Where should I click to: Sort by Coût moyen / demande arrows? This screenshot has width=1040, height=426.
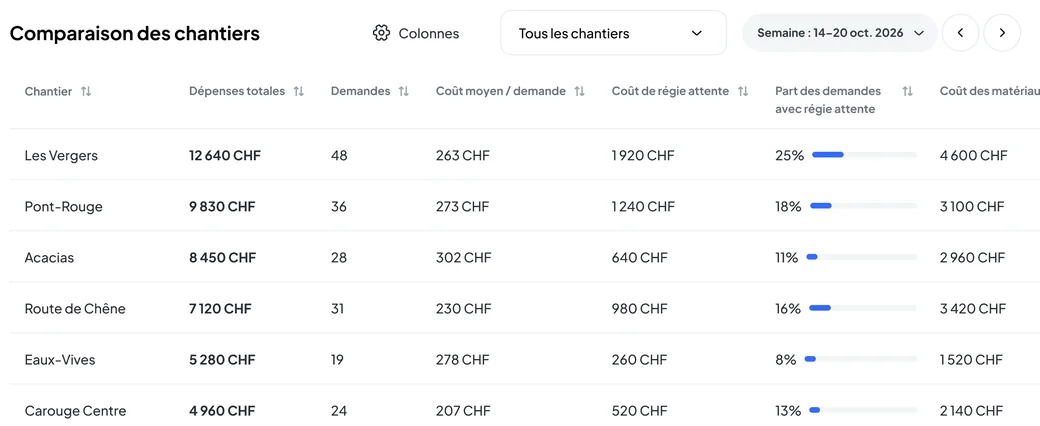pos(579,92)
